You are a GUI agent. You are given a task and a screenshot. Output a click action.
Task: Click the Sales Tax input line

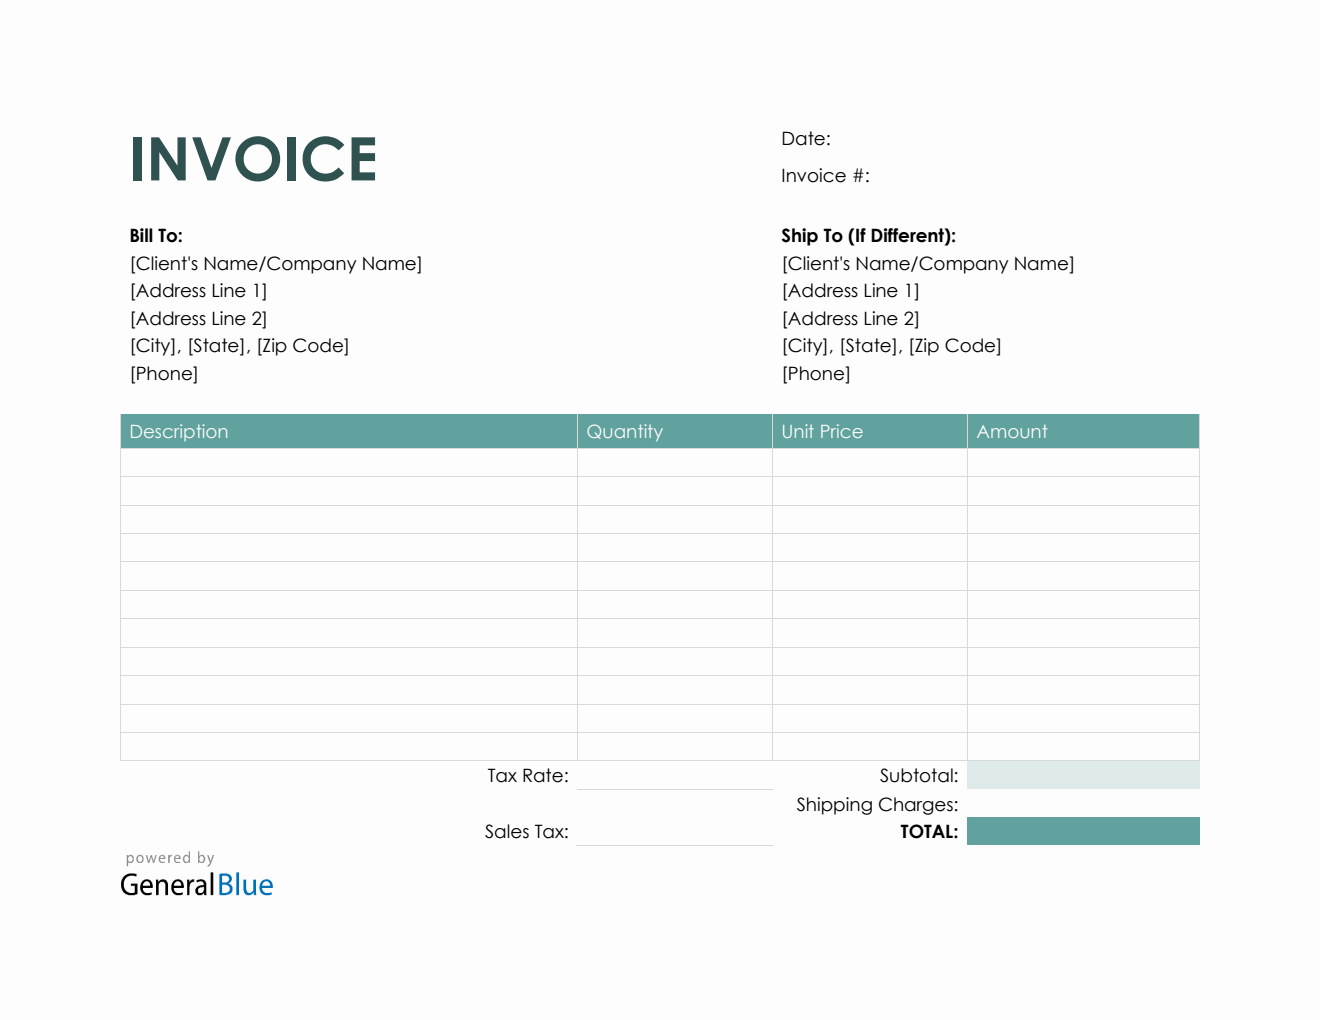point(675,830)
